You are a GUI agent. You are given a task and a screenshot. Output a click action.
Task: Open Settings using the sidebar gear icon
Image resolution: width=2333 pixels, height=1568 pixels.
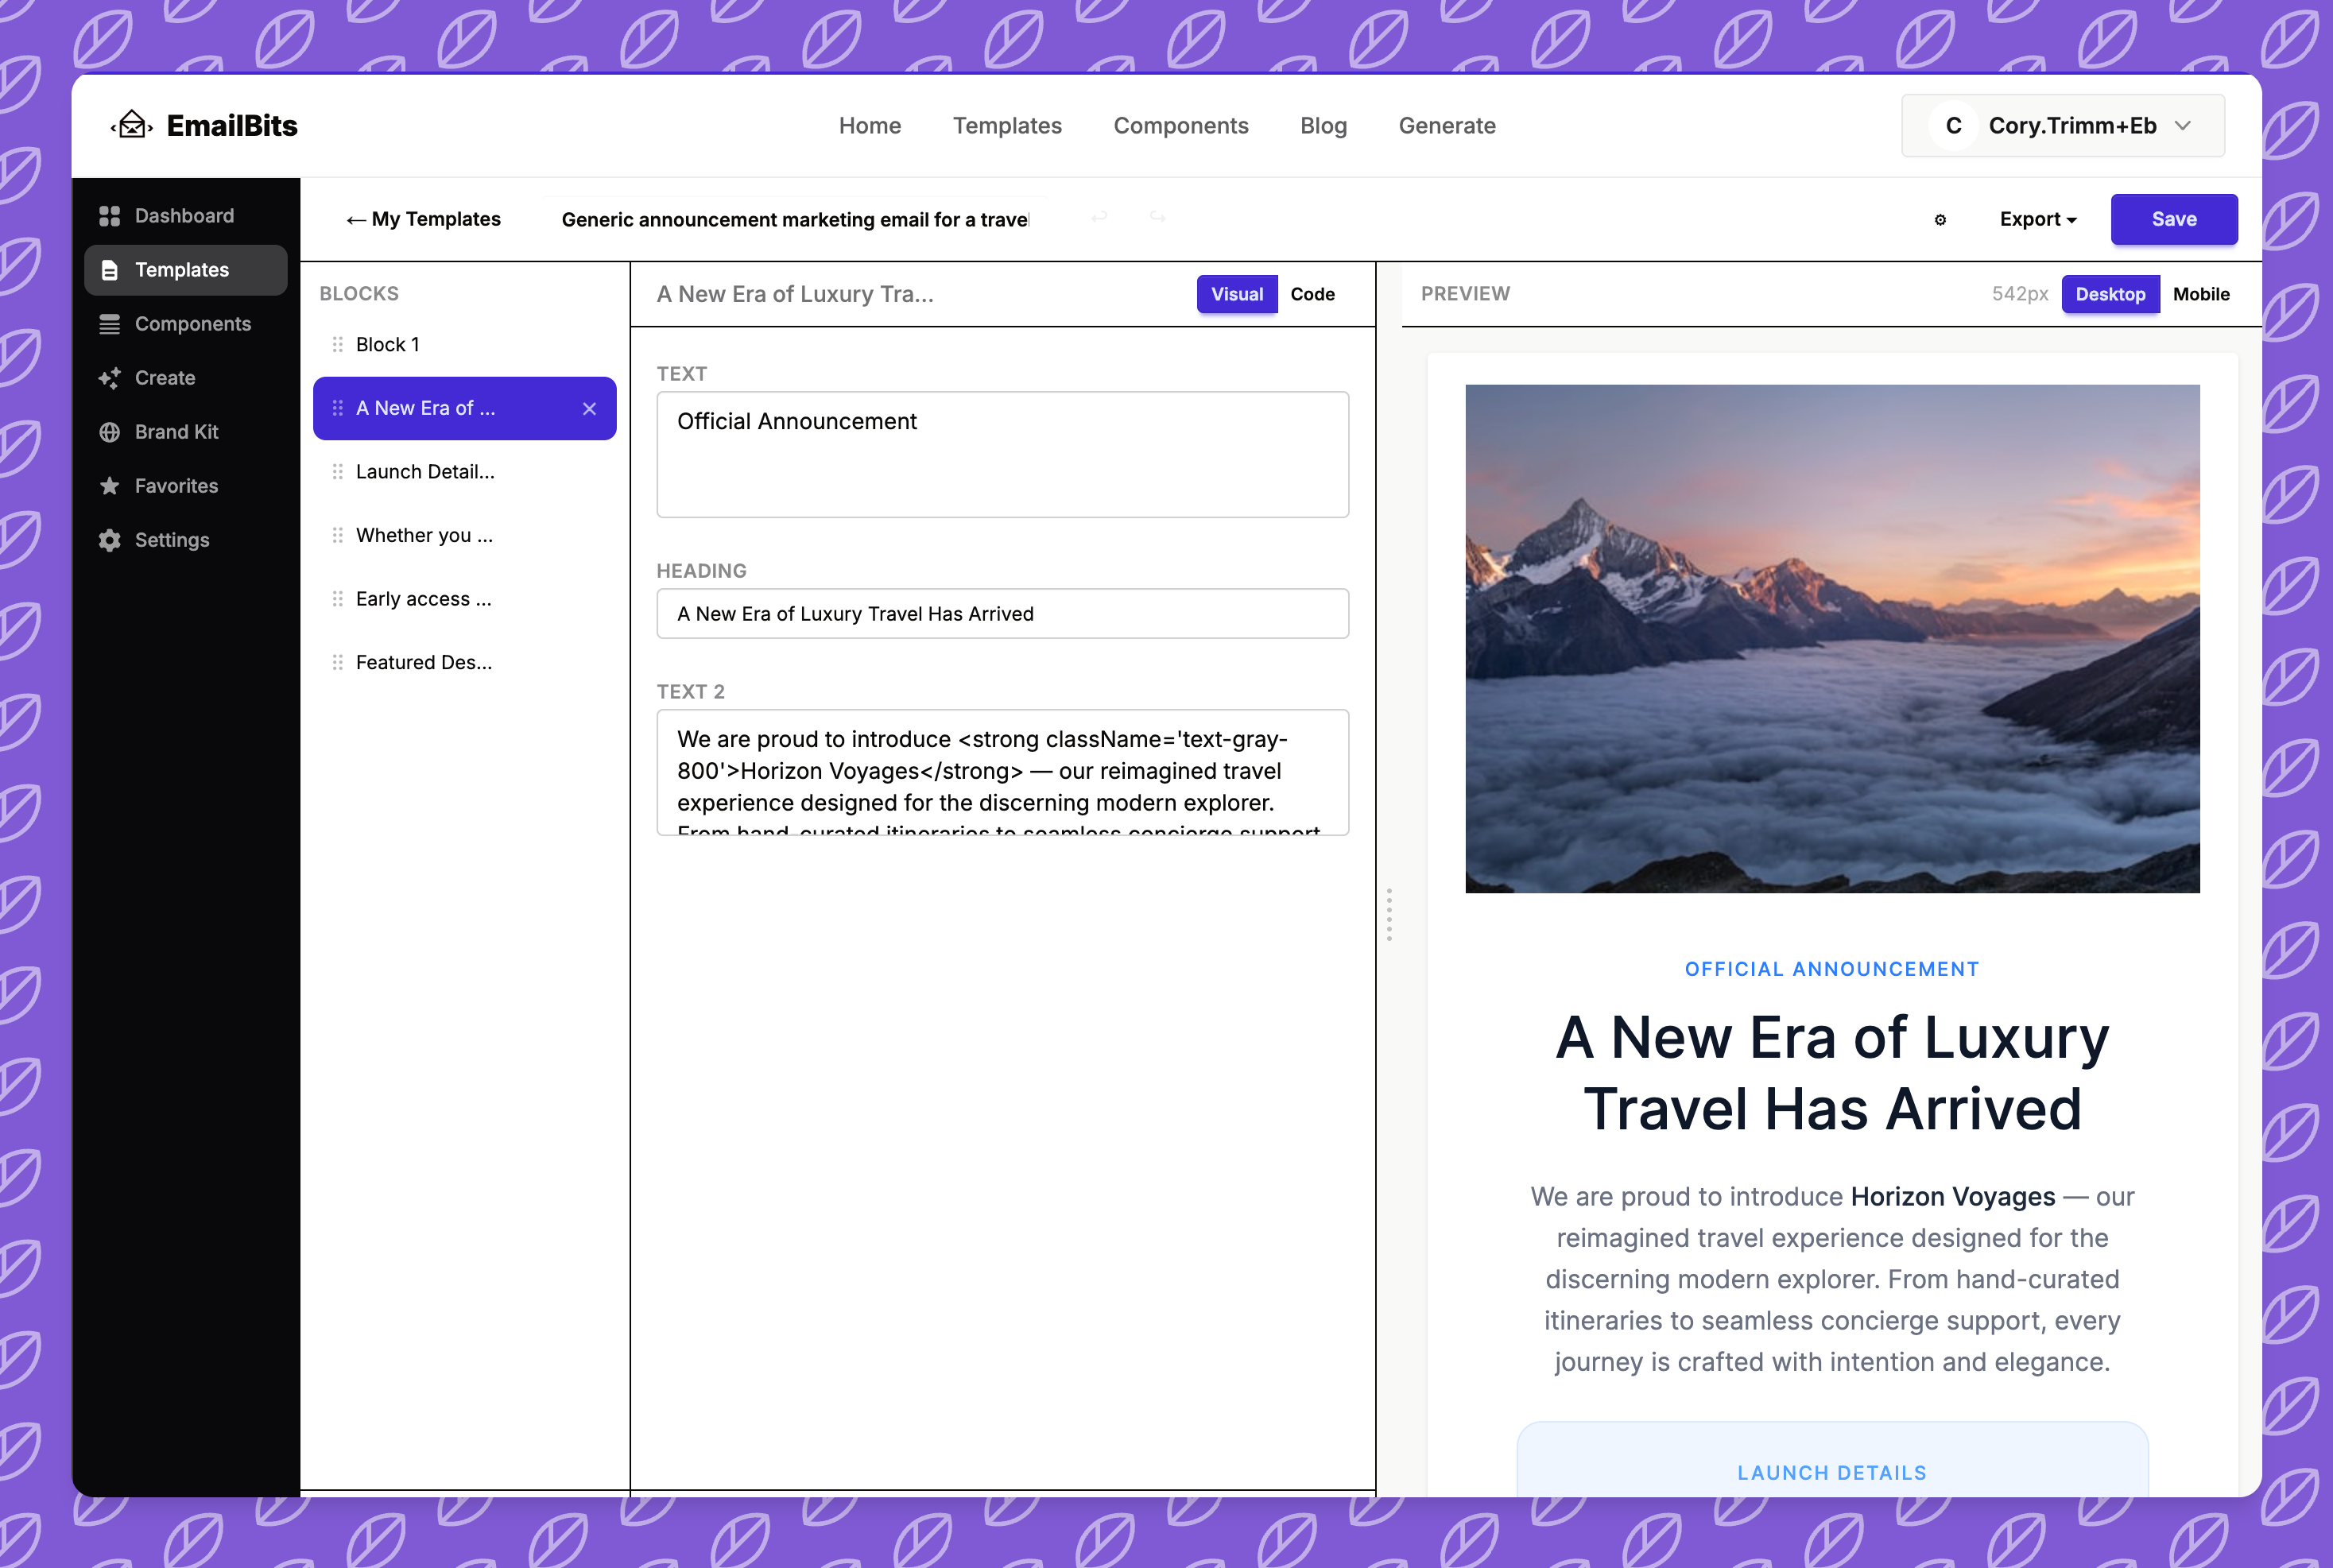(x=110, y=539)
